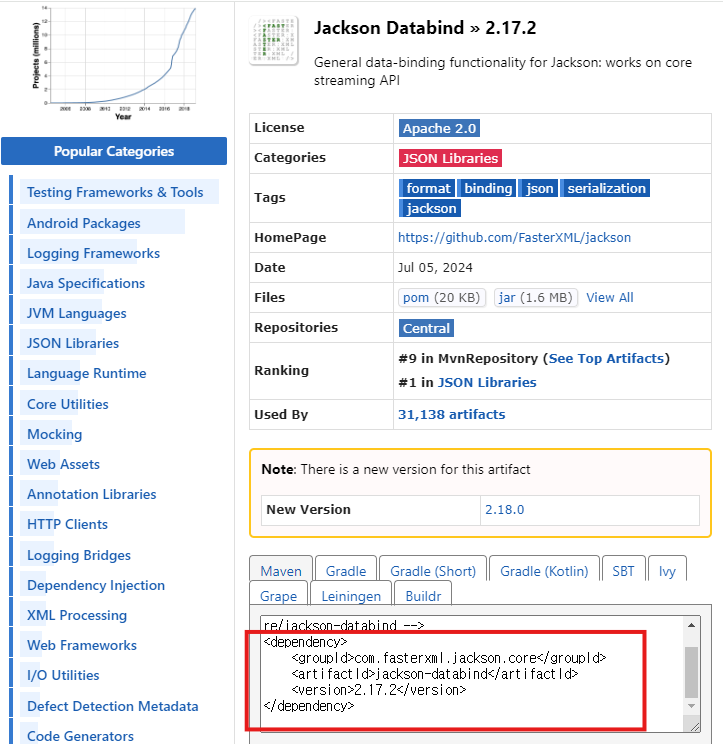Screen dimensions: 723x744
Task: Open Defect Detection Metadata category
Action: (x=112, y=706)
